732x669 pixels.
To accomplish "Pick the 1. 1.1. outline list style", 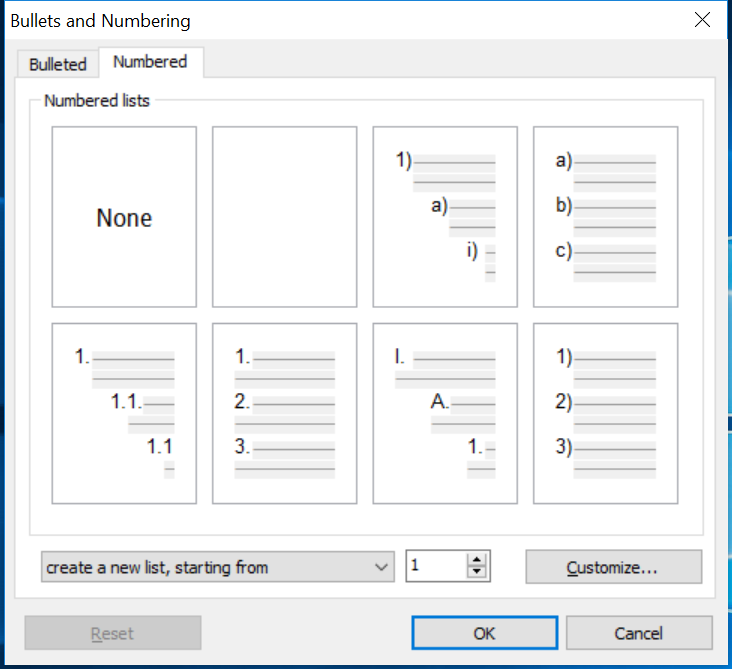I will click(x=124, y=413).
